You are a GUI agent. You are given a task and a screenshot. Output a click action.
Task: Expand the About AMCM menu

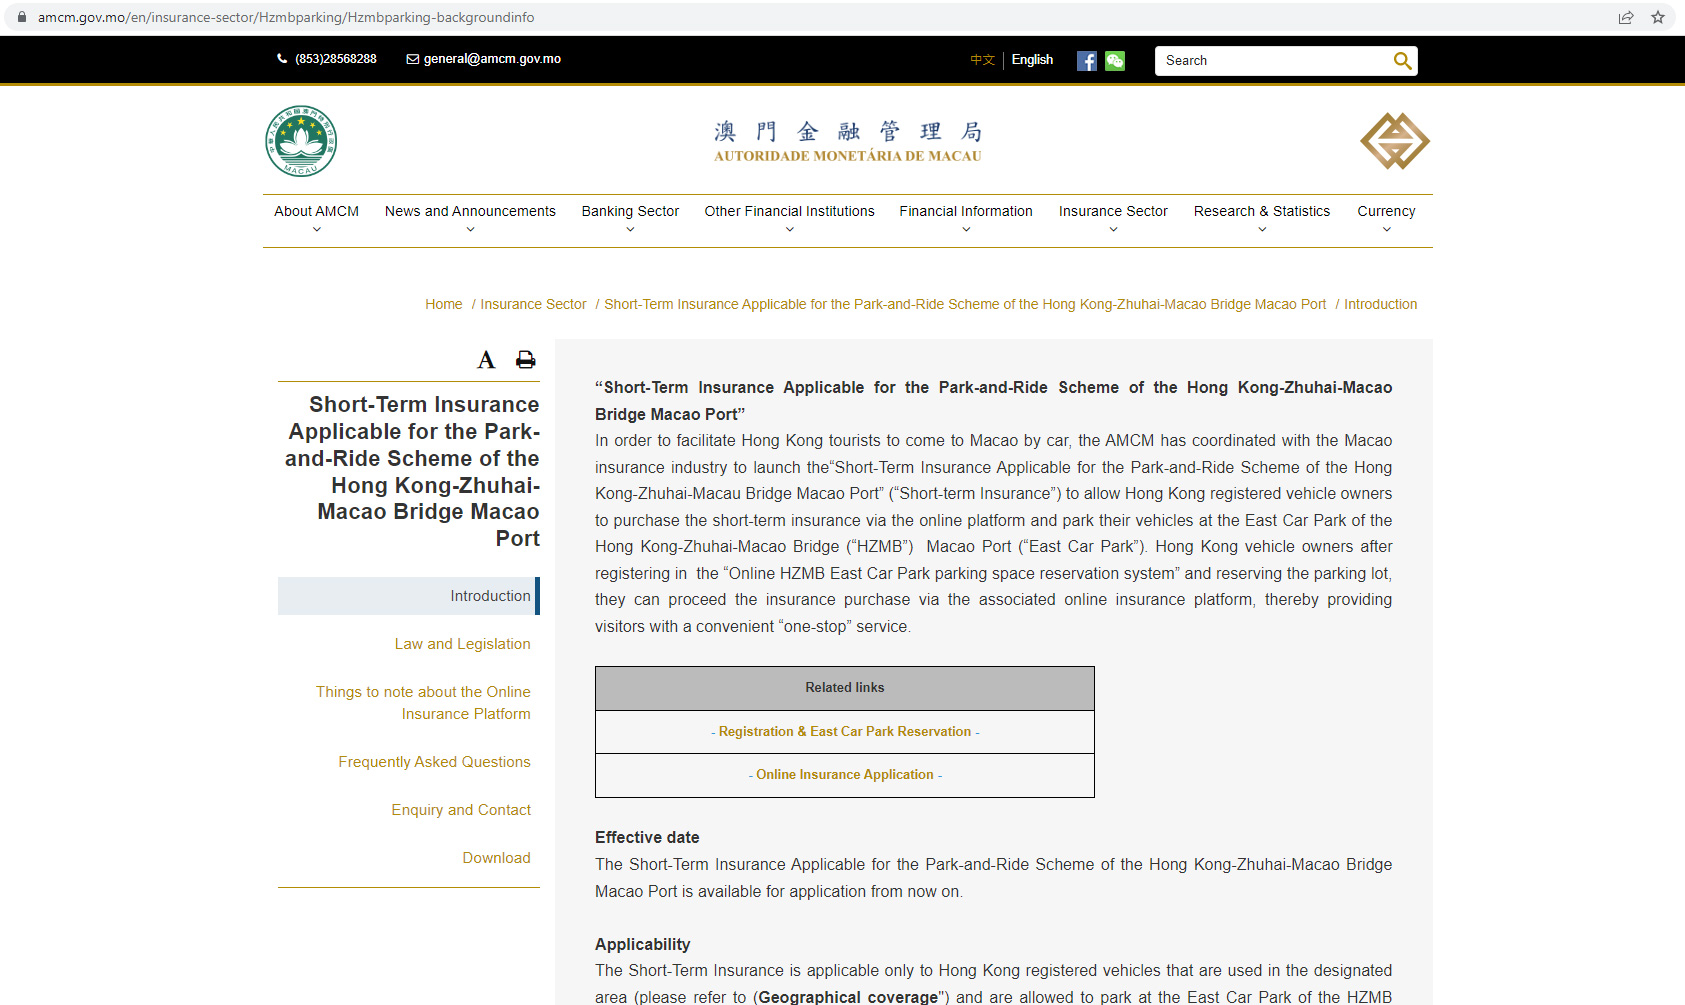point(316,219)
